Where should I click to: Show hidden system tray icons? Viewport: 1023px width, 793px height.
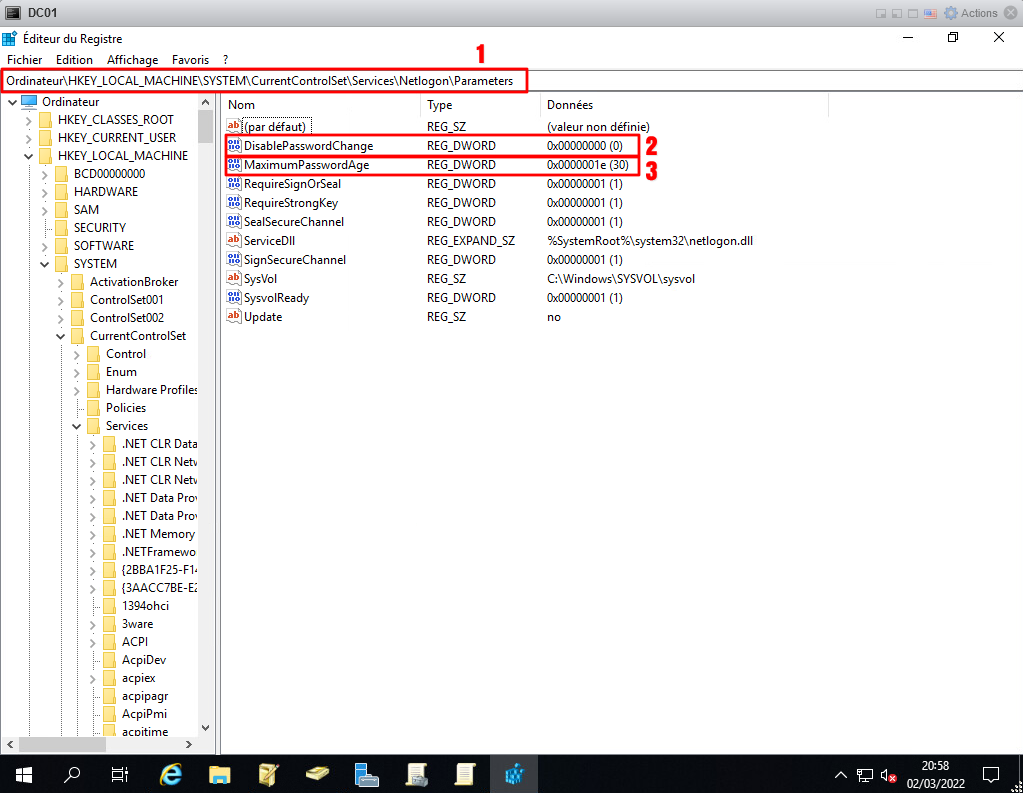[x=842, y=775]
